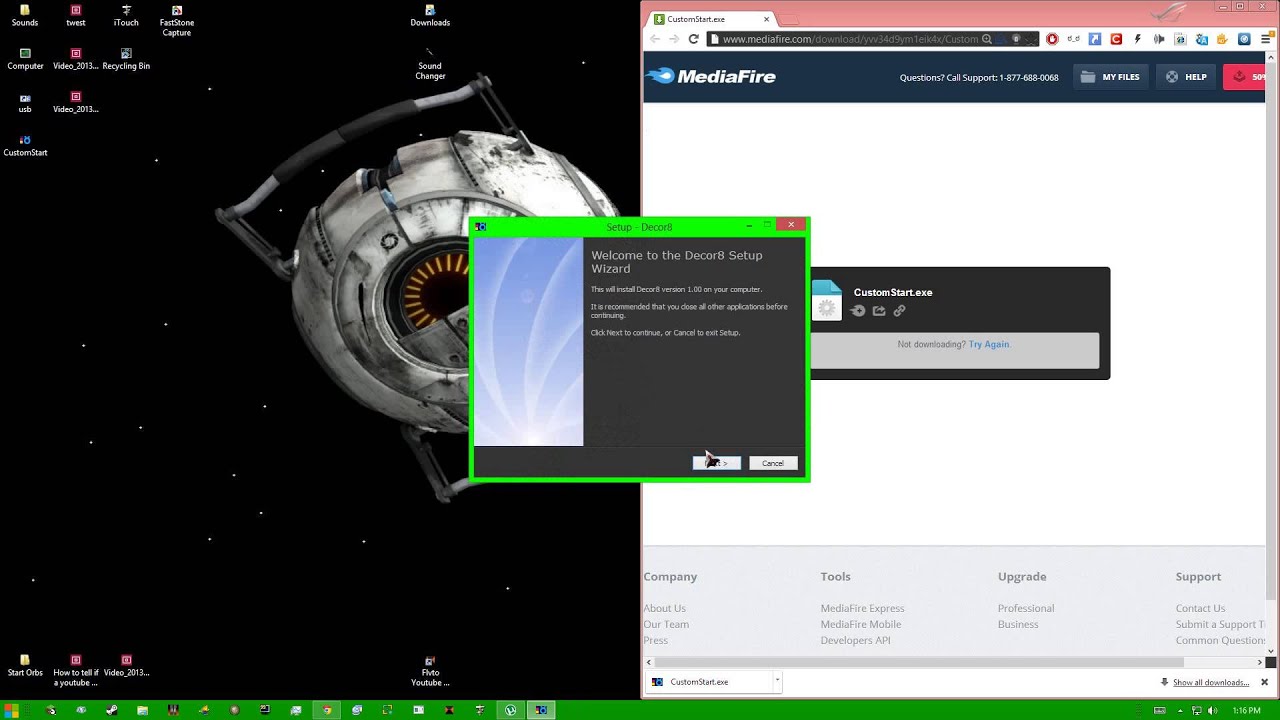Open the iTouch desktop shortcut
The image size is (1280, 720).
(126, 15)
